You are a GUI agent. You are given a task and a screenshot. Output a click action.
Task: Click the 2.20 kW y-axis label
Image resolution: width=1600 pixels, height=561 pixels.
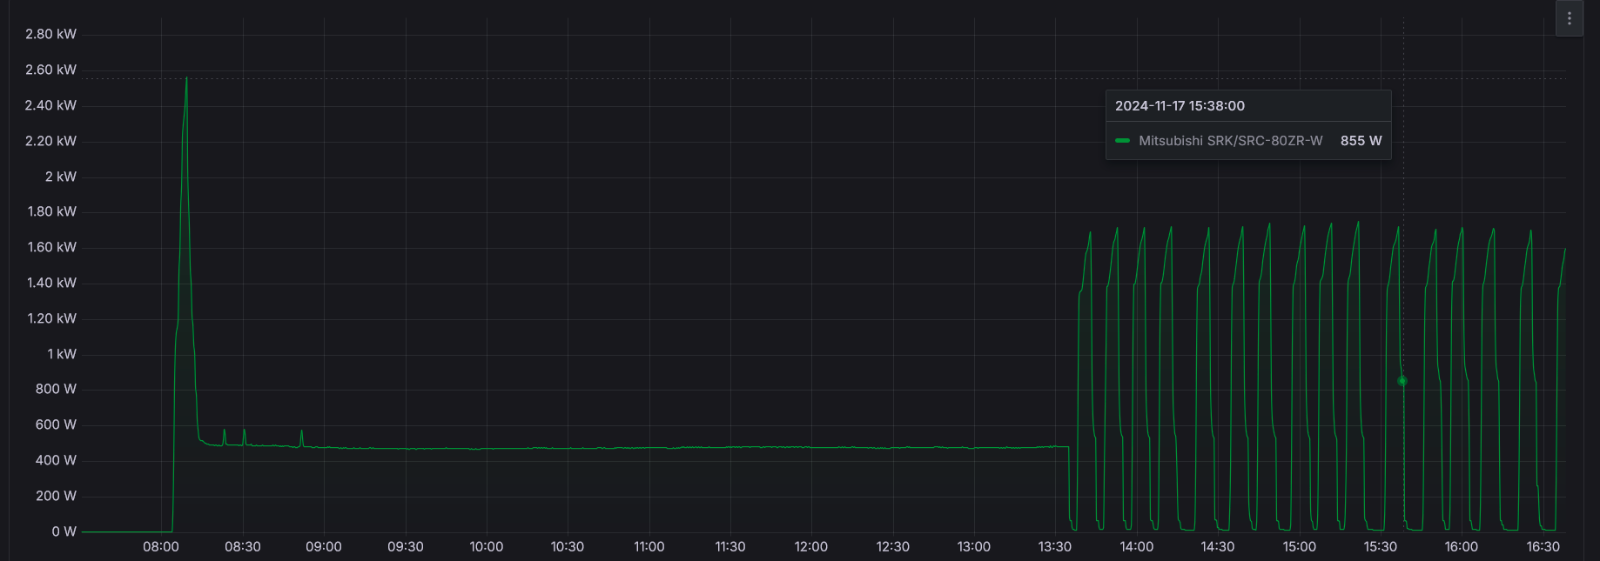(51, 141)
